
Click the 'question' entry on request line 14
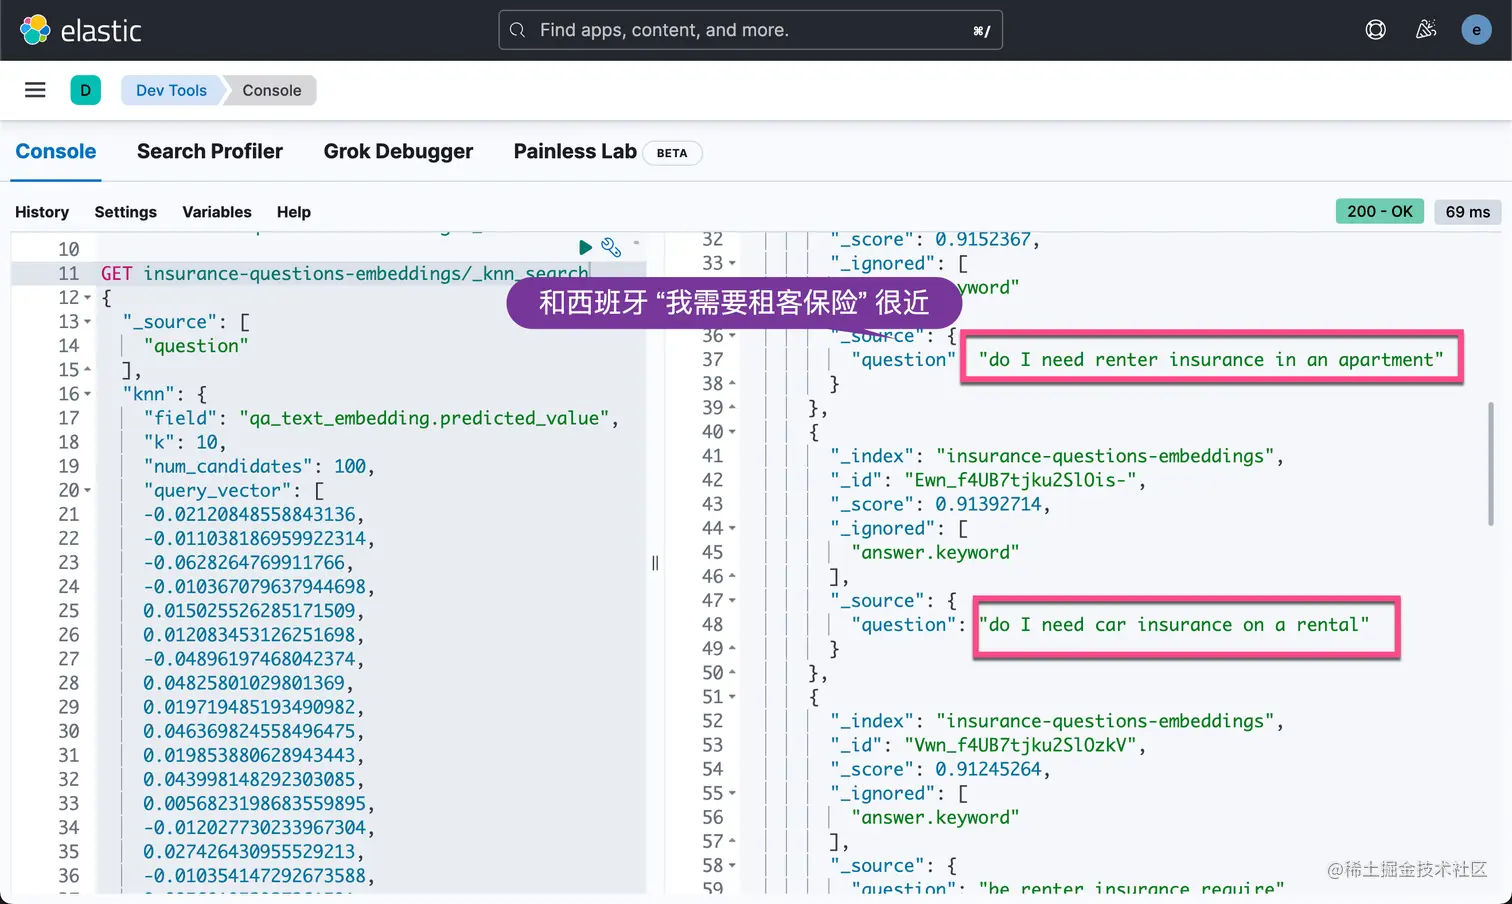point(195,346)
